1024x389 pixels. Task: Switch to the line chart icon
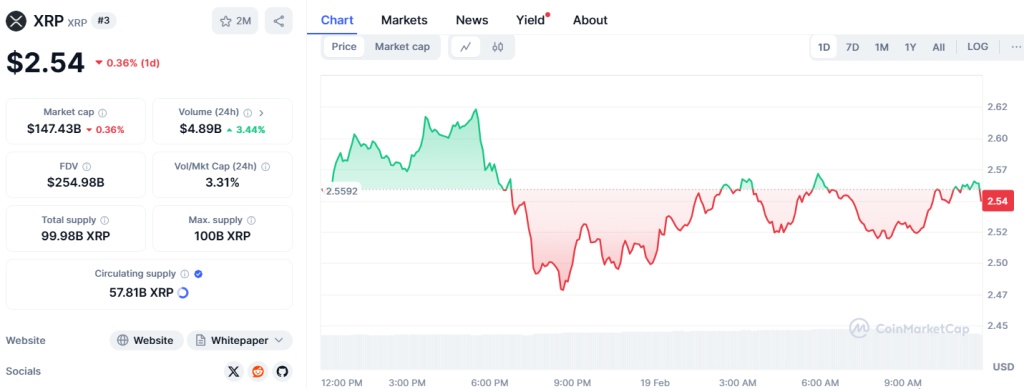[466, 47]
